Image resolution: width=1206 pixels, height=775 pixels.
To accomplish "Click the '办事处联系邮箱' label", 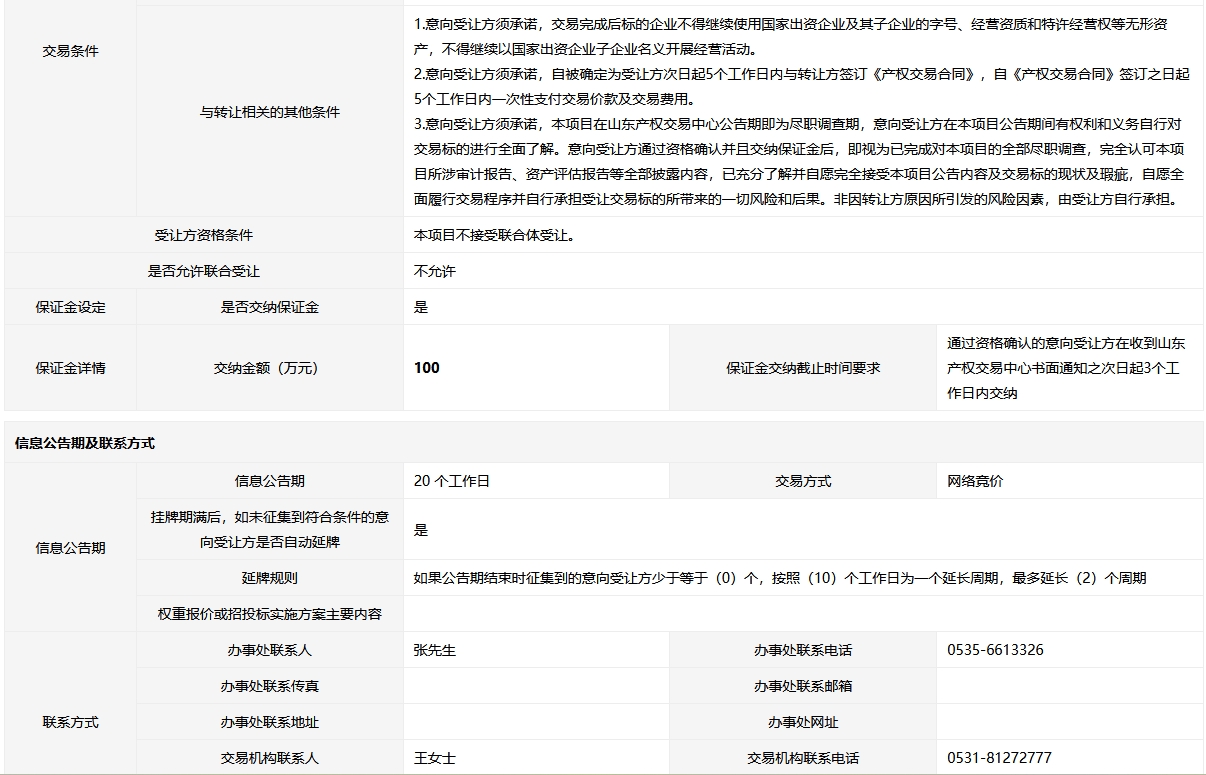I will click(803, 686).
